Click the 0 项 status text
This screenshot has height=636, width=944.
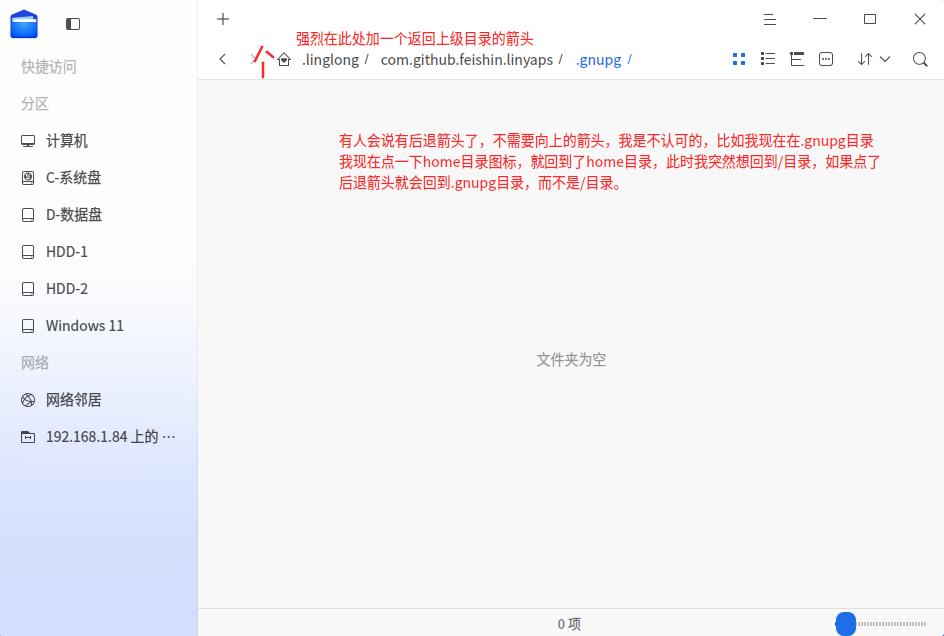click(x=569, y=624)
